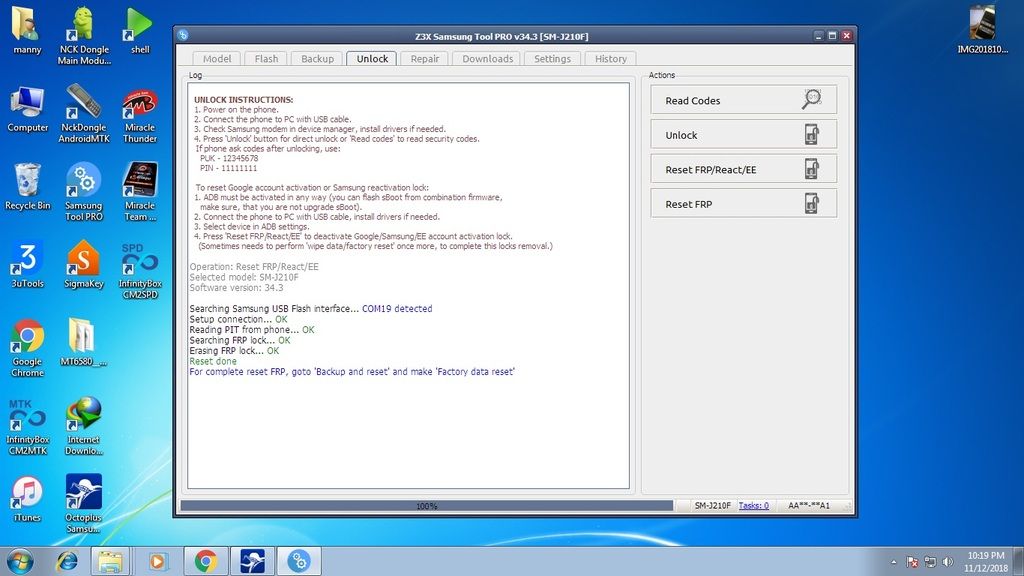Screen dimensions: 1024x576
Task: Click the Z3X title bar app icon
Action: 183,35
